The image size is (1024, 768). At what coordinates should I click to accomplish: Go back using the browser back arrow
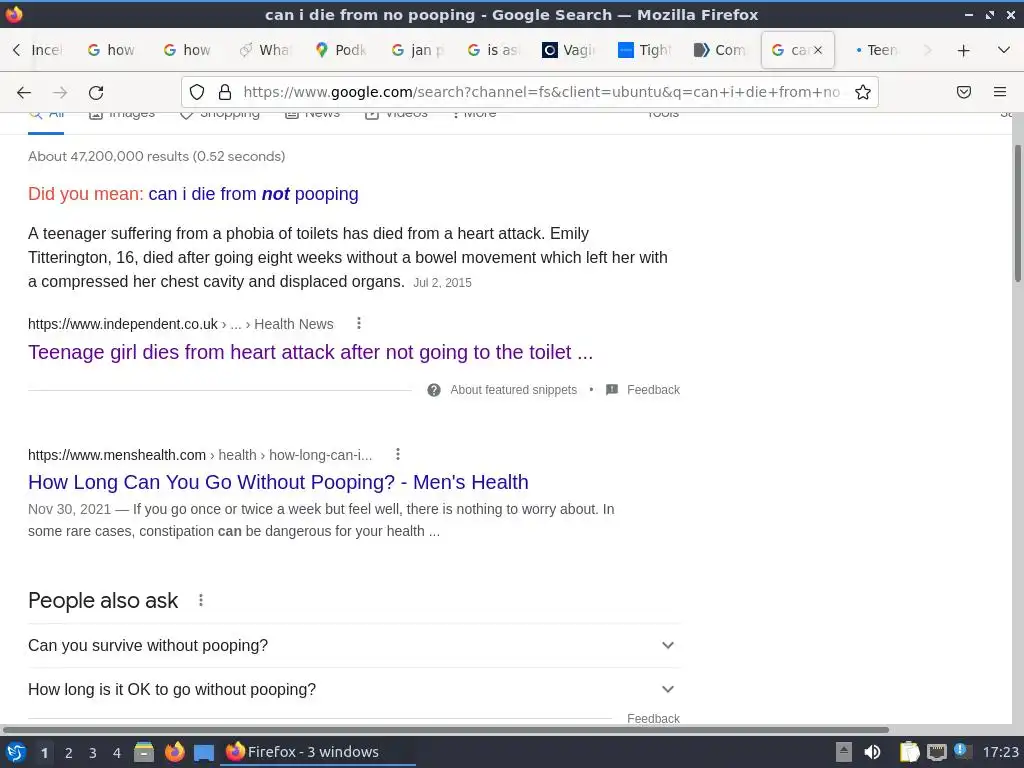tap(24, 92)
